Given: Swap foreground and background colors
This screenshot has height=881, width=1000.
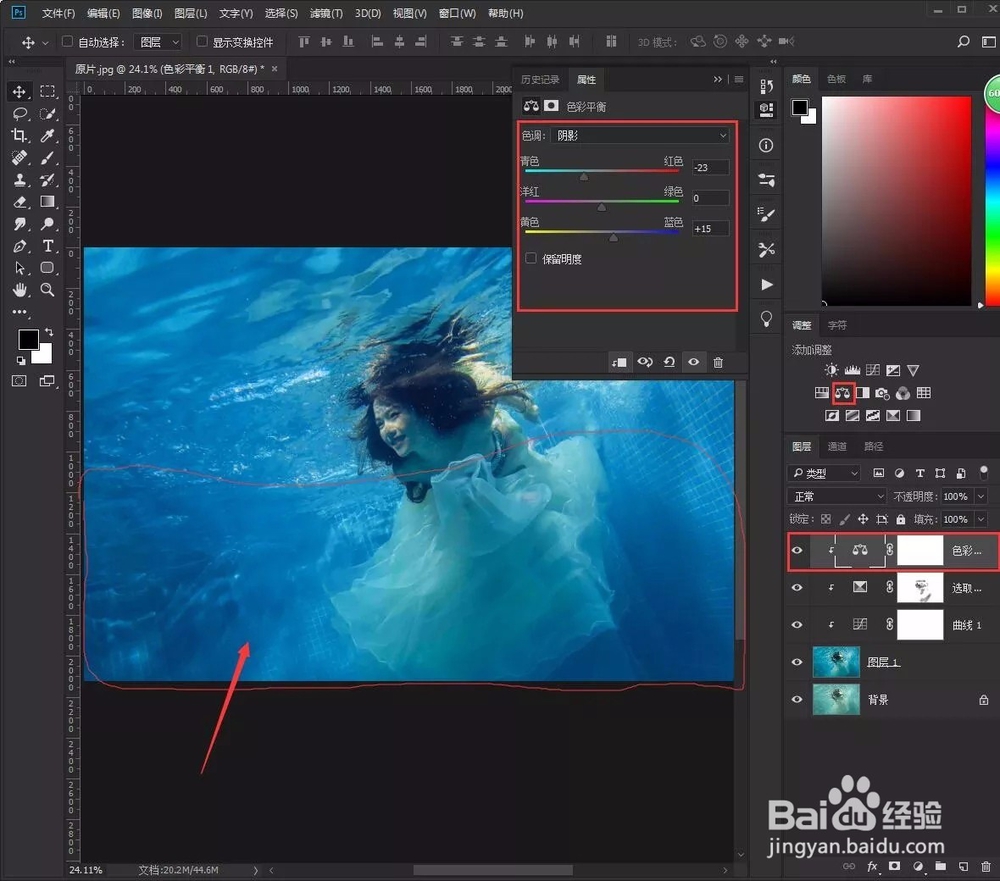Looking at the screenshot, I should click(49, 332).
